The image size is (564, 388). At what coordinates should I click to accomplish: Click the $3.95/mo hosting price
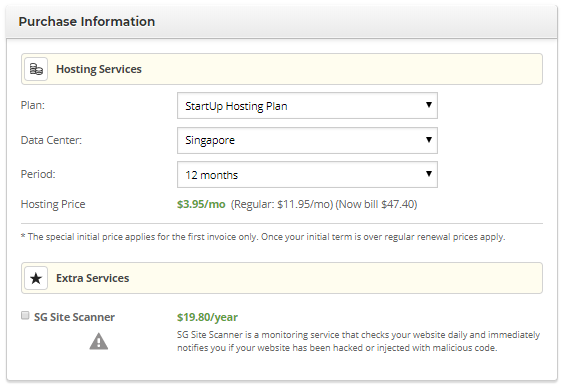pyautogui.click(x=201, y=204)
